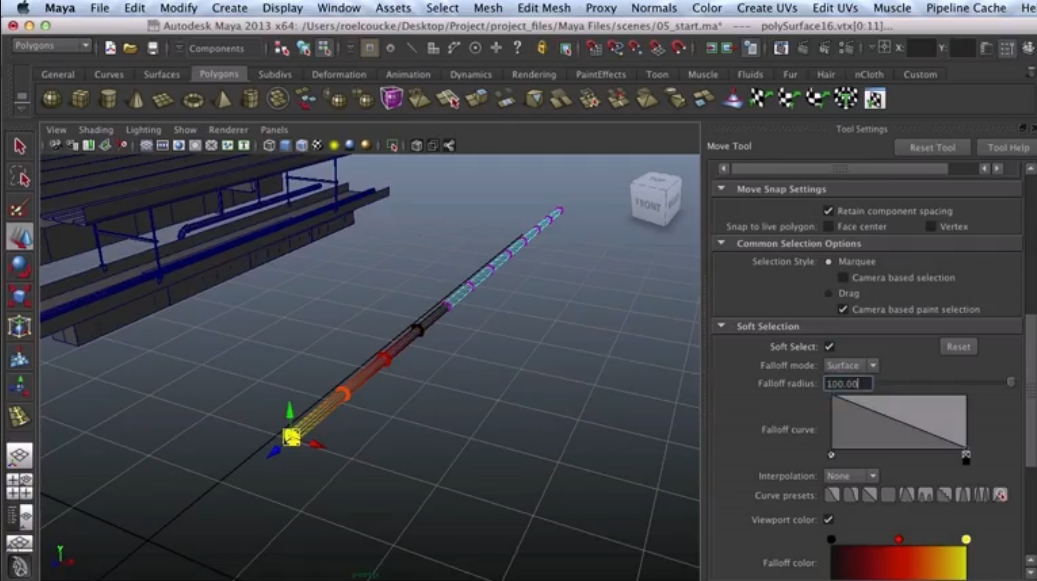Click the new scene icon

tap(110, 48)
